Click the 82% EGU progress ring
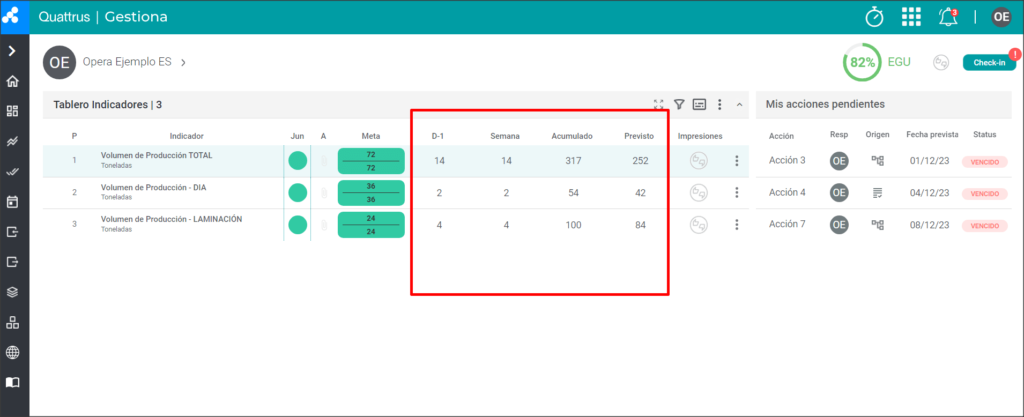This screenshot has width=1024, height=417. pos(861,63)
